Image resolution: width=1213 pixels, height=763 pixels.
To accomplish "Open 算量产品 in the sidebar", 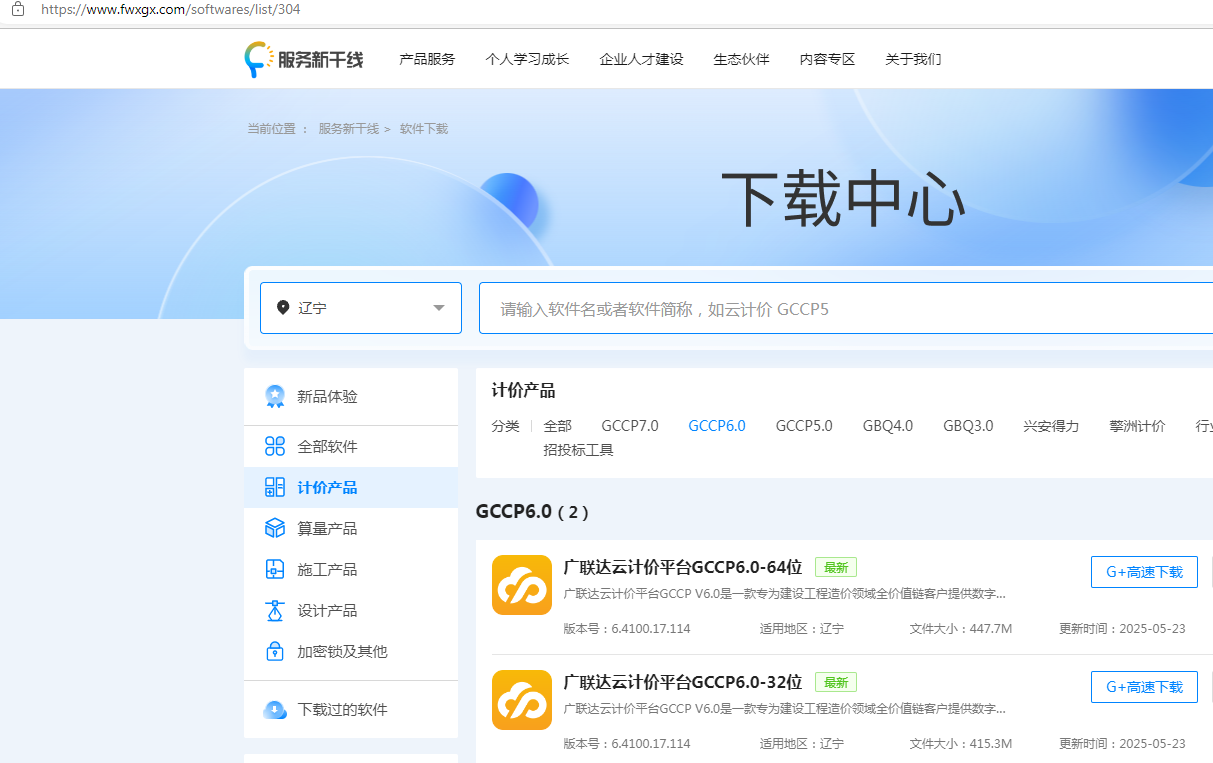I will click(x=351, y=528).
